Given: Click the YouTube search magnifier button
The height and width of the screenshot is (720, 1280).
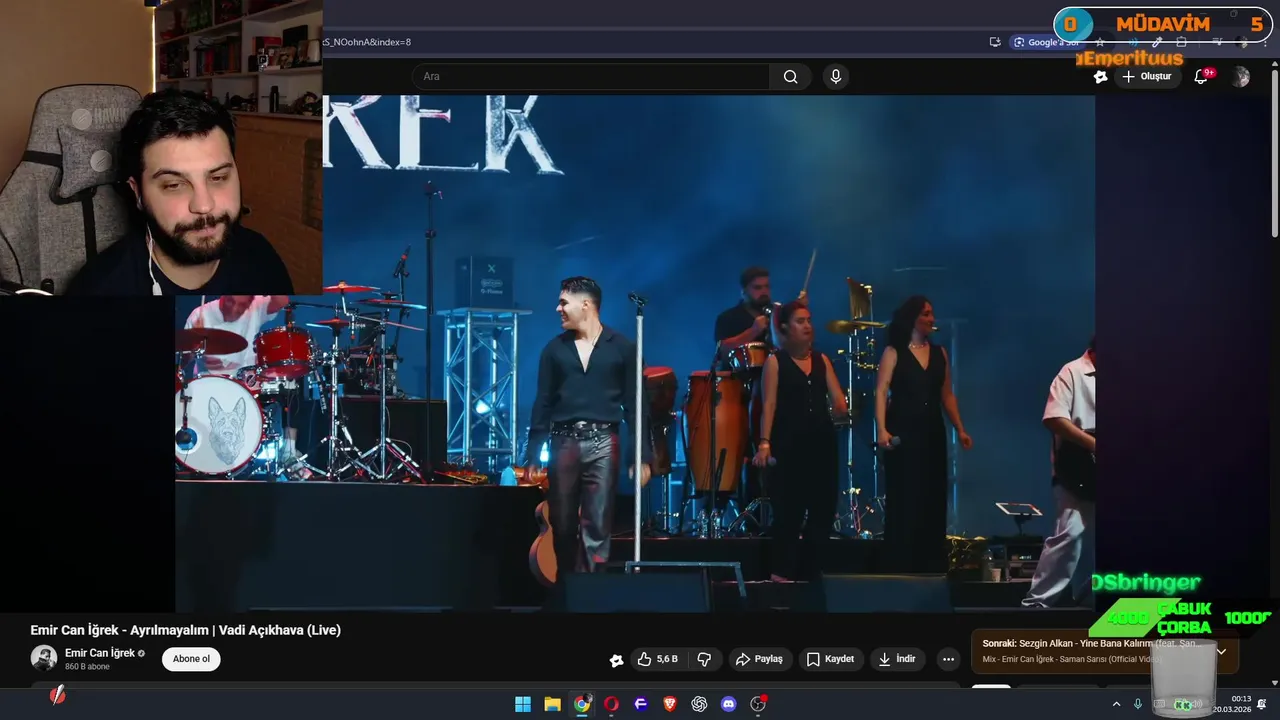Looking at the screenshot, I should [x=790, y=77].
